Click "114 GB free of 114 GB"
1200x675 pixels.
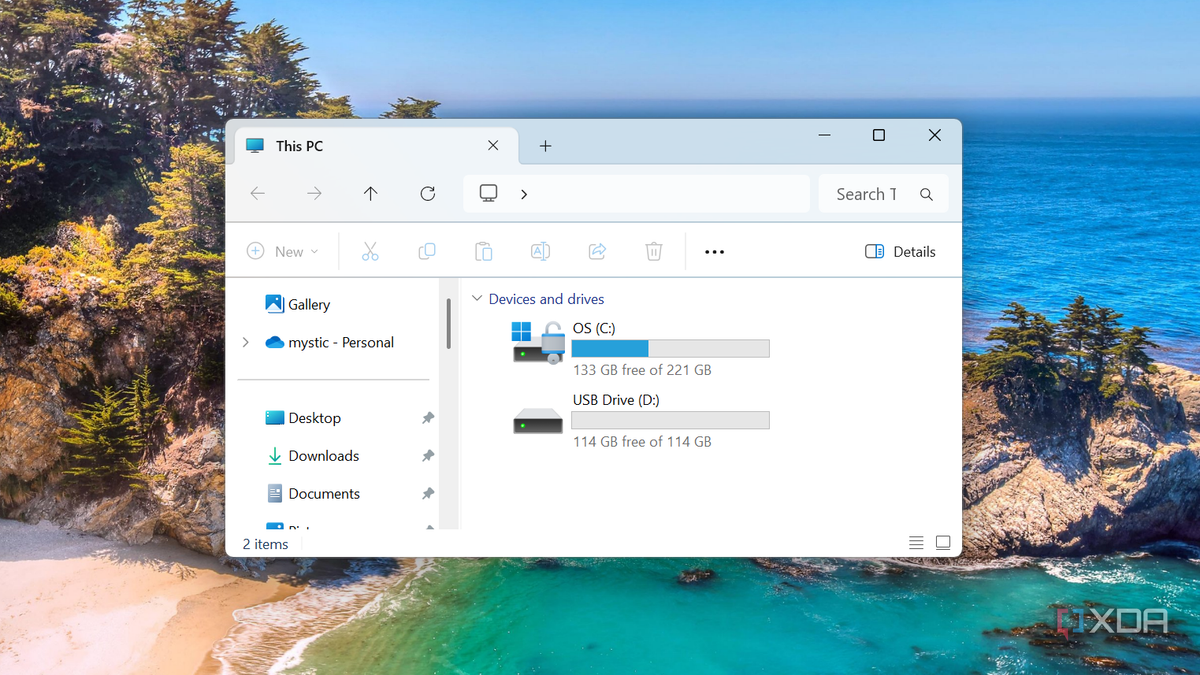point(642,442)
